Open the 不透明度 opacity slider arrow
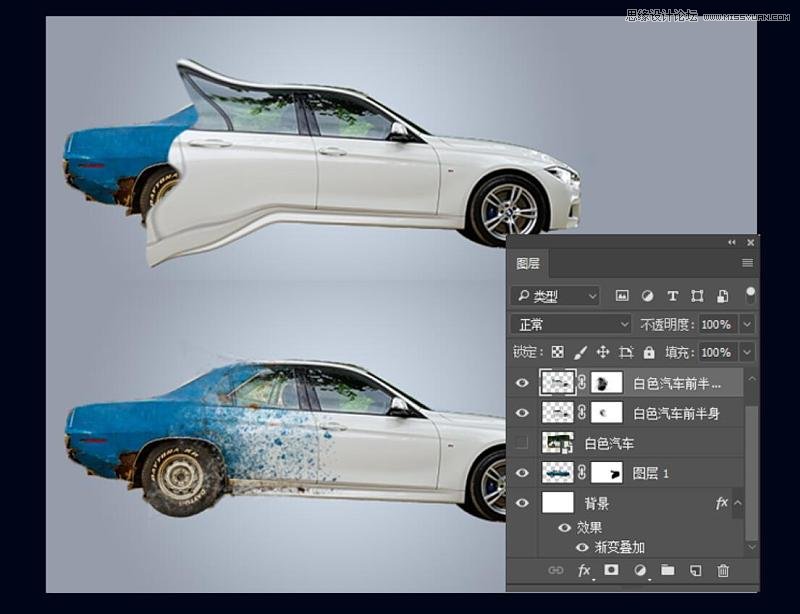The image size is (800, 614). [x=746, y=324]
